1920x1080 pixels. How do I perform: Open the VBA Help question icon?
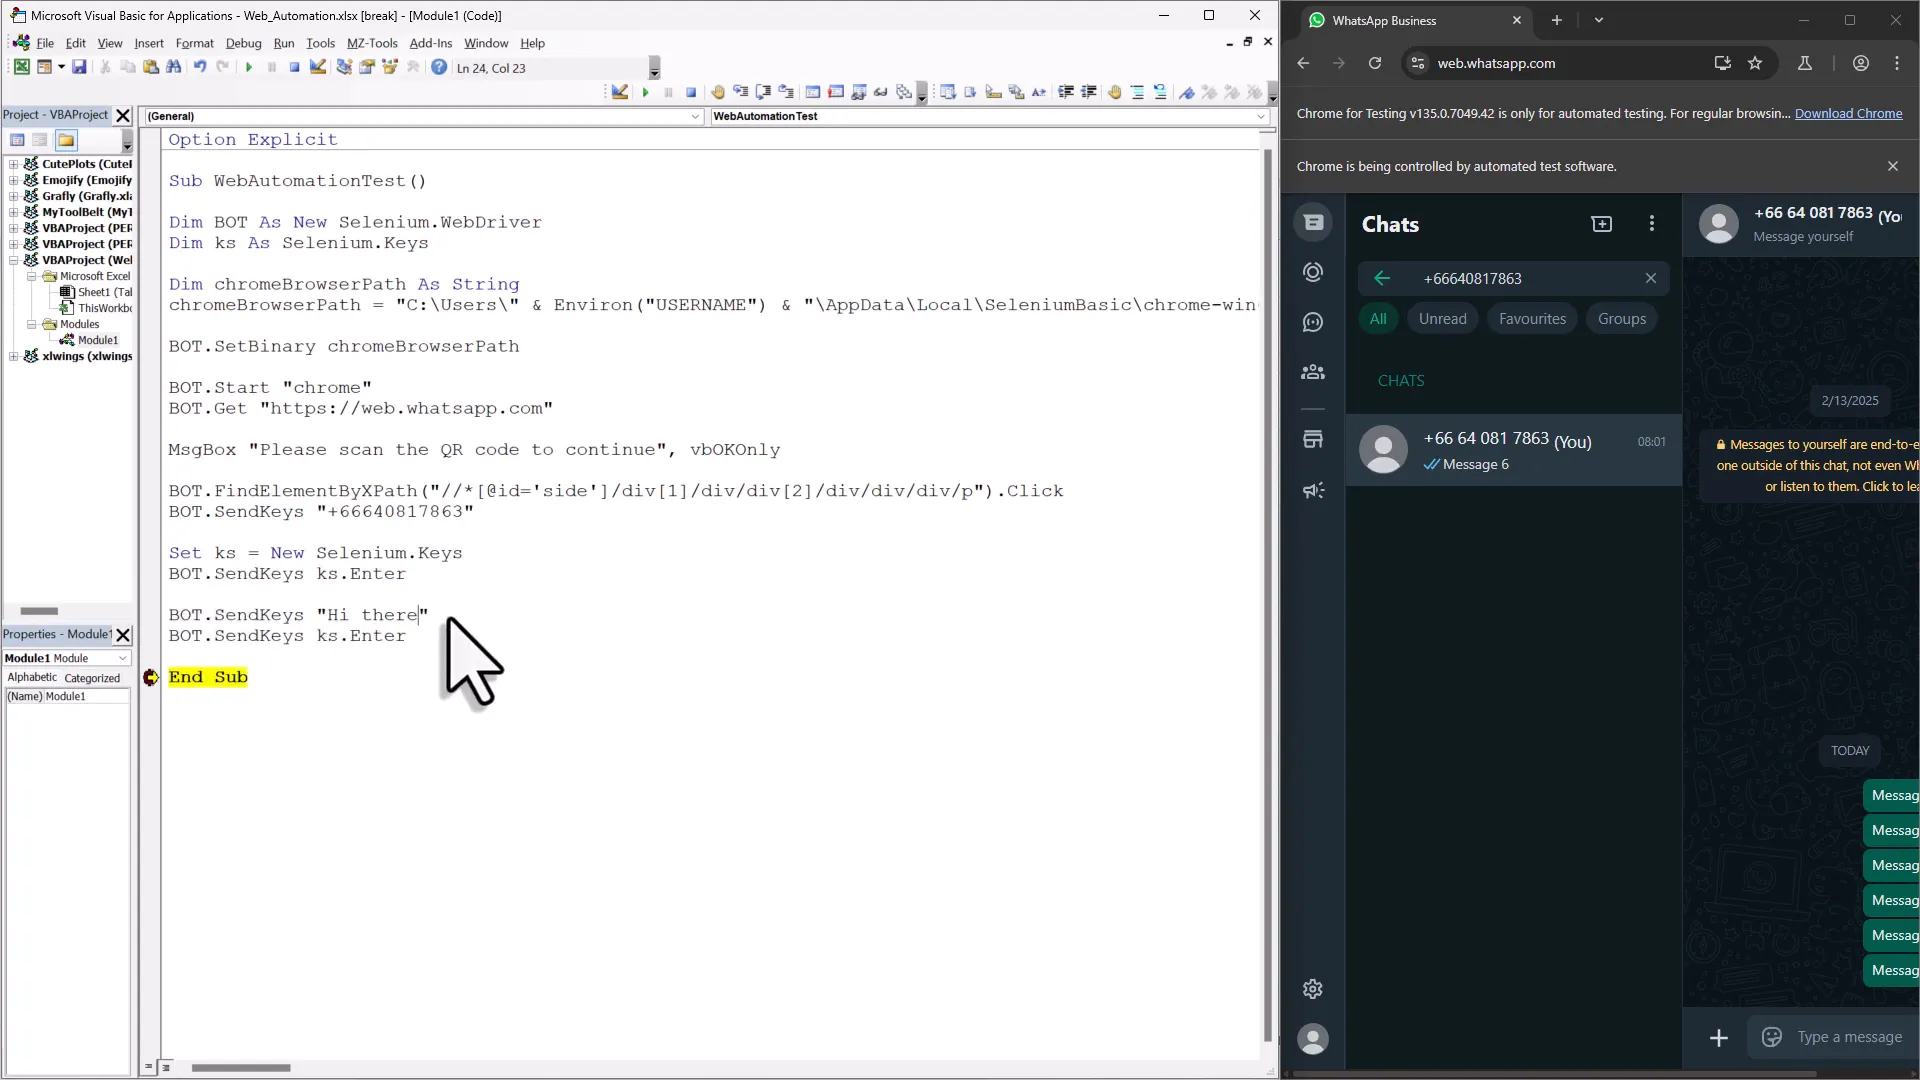pos(439,67)
